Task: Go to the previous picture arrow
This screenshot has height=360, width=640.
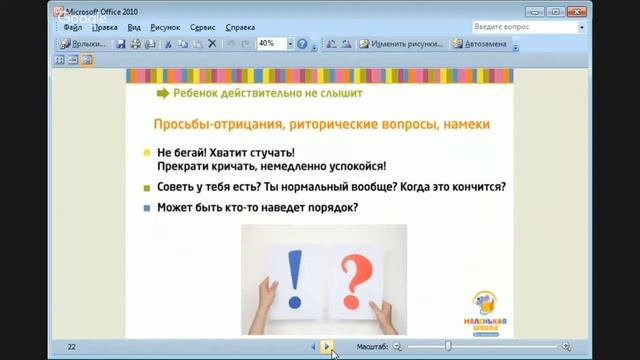Action: pyautogui.click(x=313, y=347)
